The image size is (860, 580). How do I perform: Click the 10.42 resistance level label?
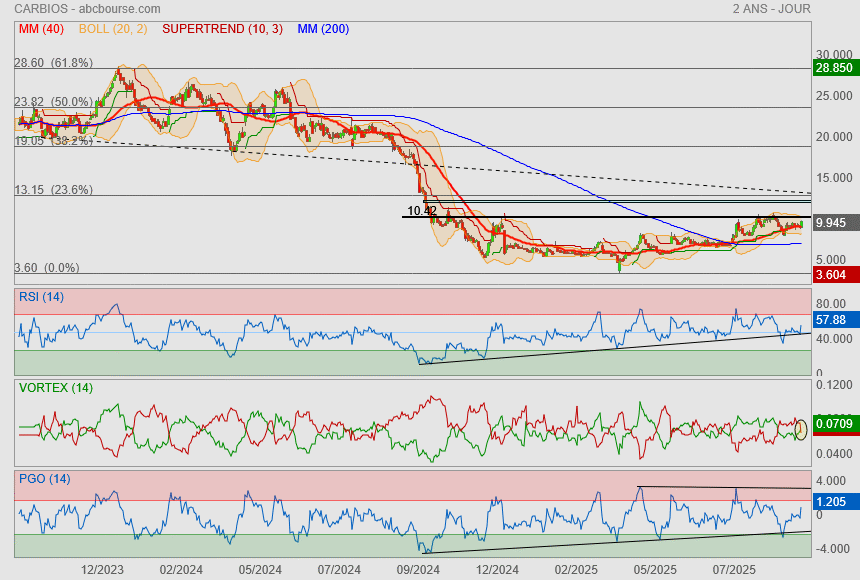[422, 211]
